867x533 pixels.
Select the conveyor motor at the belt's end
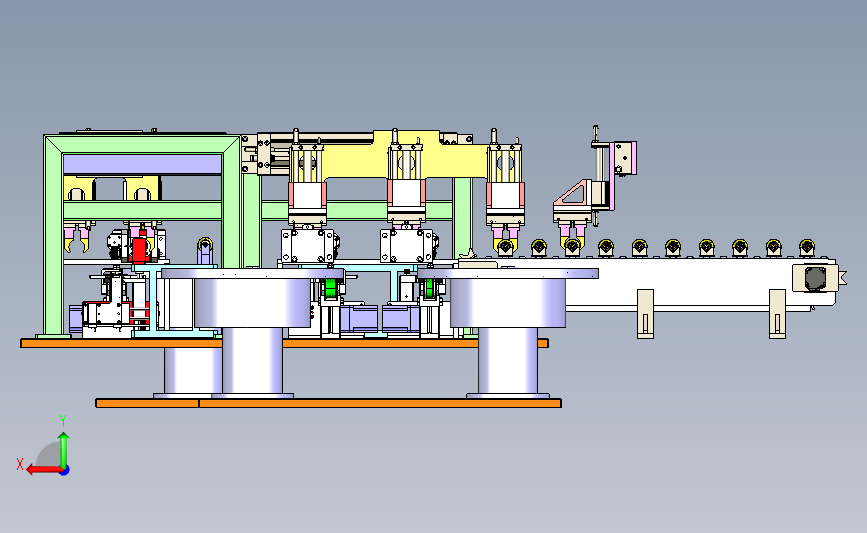815,278
